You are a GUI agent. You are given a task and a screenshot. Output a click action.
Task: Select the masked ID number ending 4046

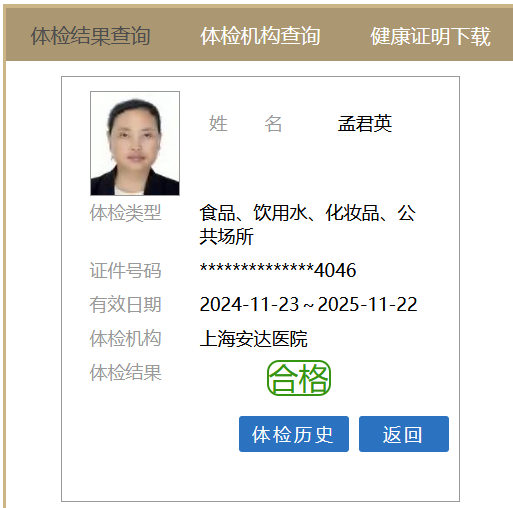(x=278, y=270)
